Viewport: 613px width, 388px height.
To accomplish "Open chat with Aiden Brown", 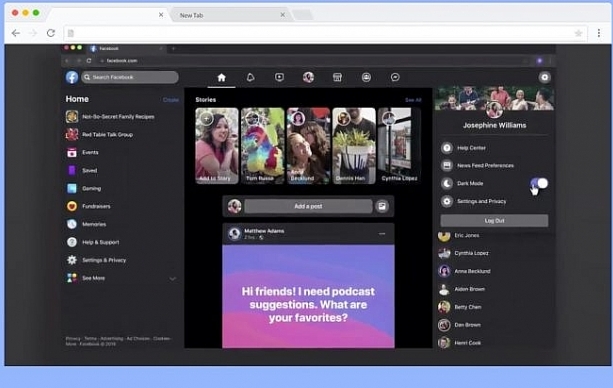I will [x=470, y=289].
